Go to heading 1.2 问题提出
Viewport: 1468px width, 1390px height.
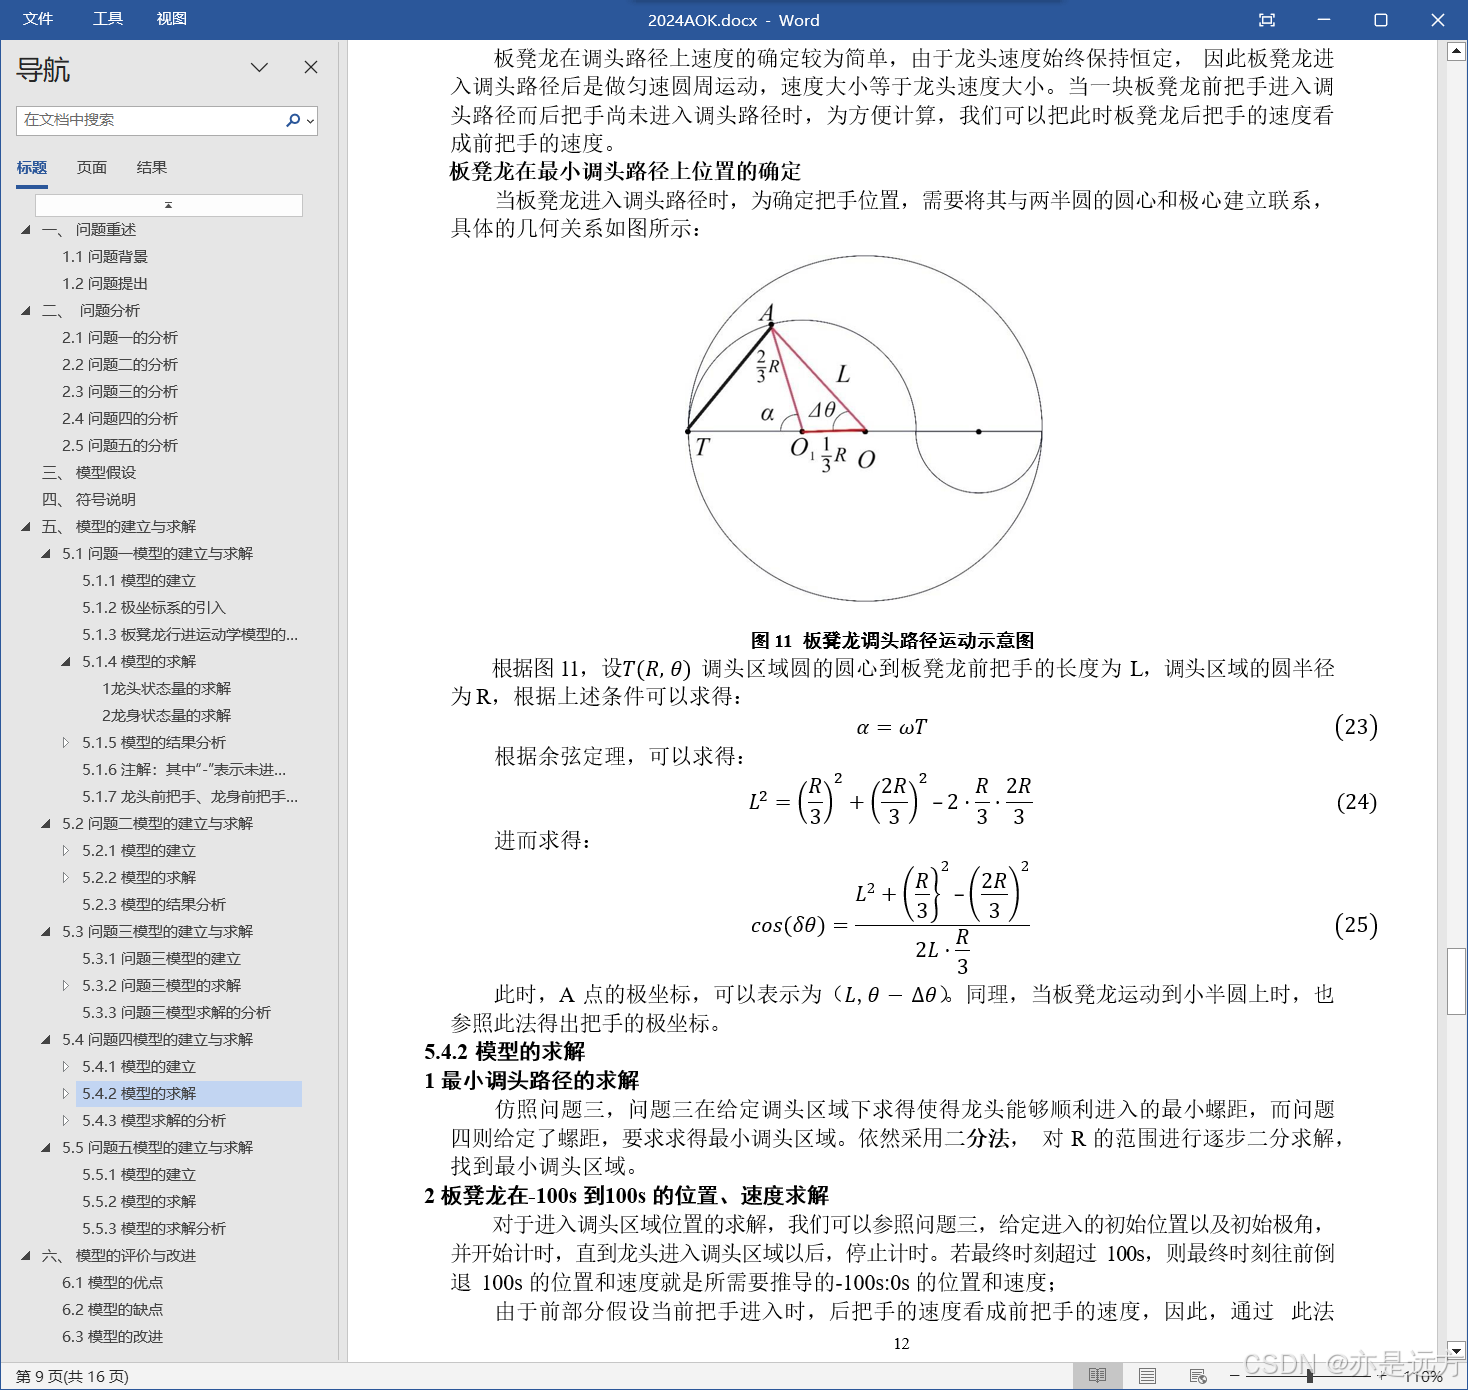tap(105, 284)
